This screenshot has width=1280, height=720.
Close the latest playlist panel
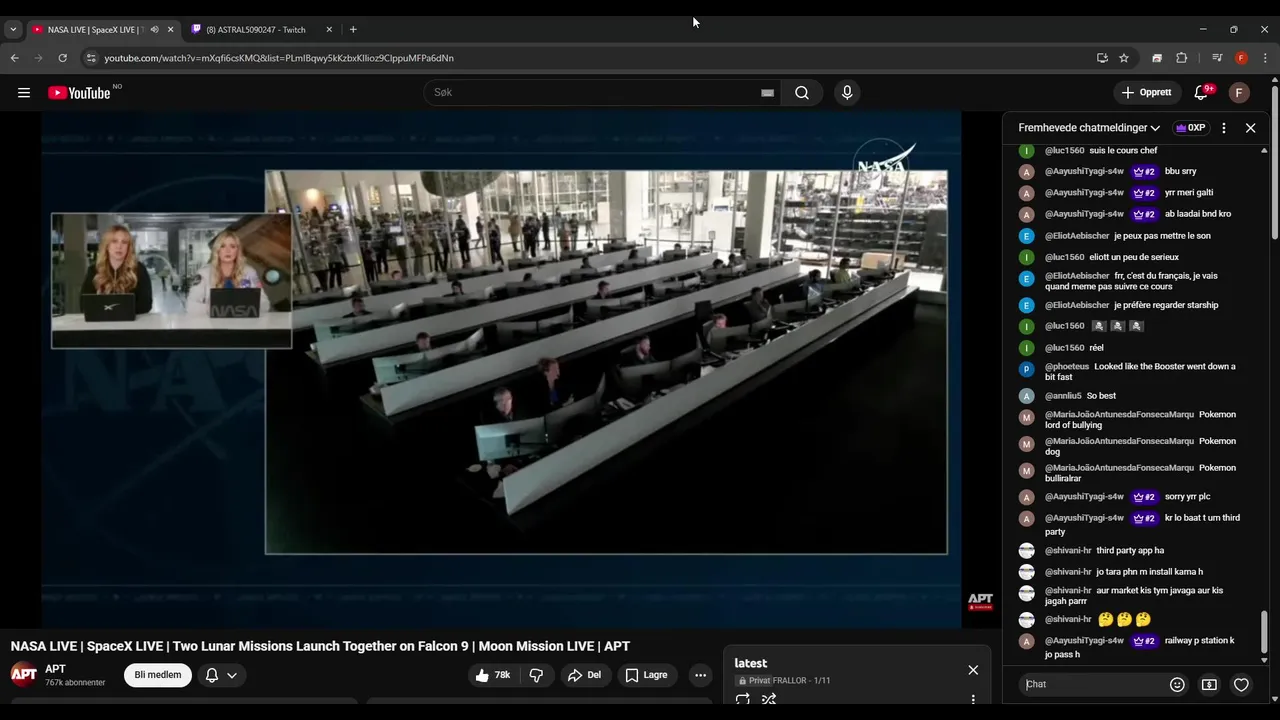pyautogui.click(x=973, y=670)
